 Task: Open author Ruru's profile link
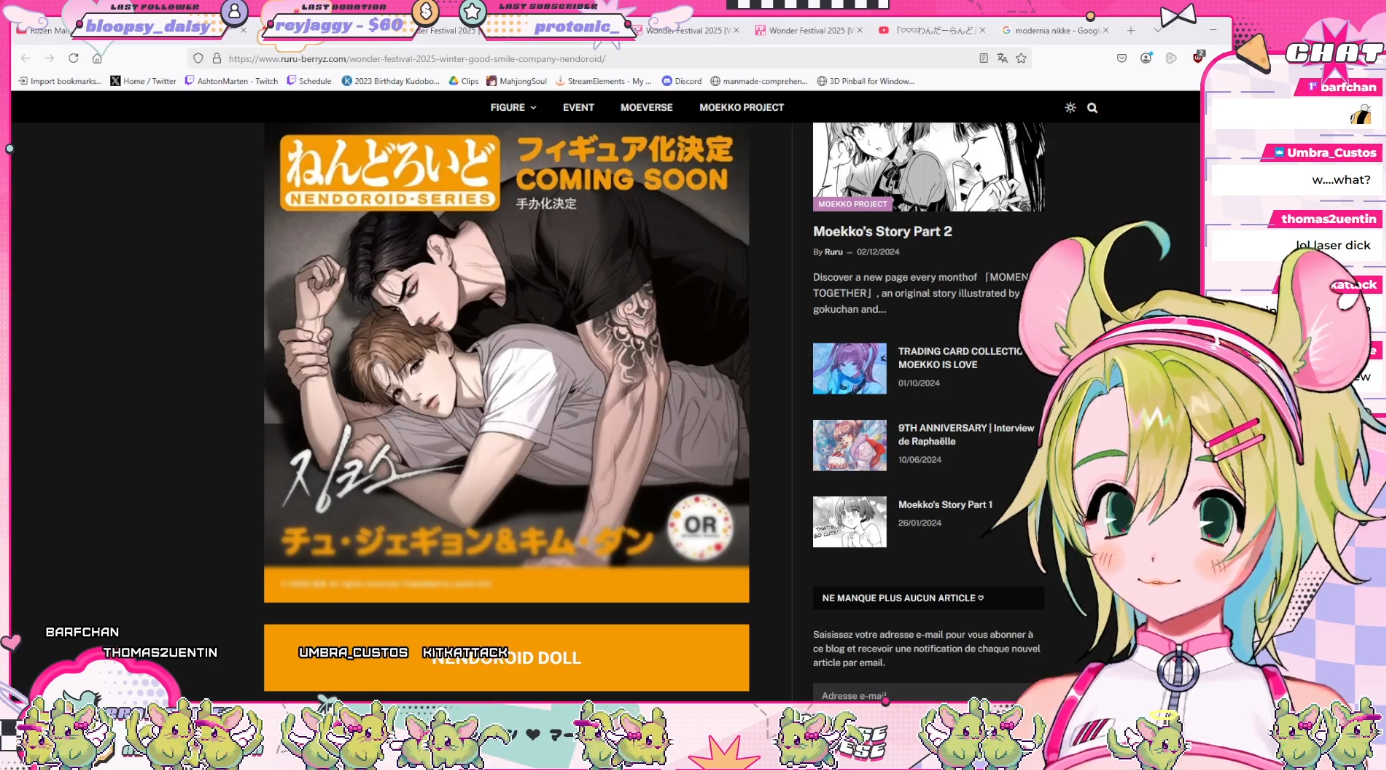[833, 252]
